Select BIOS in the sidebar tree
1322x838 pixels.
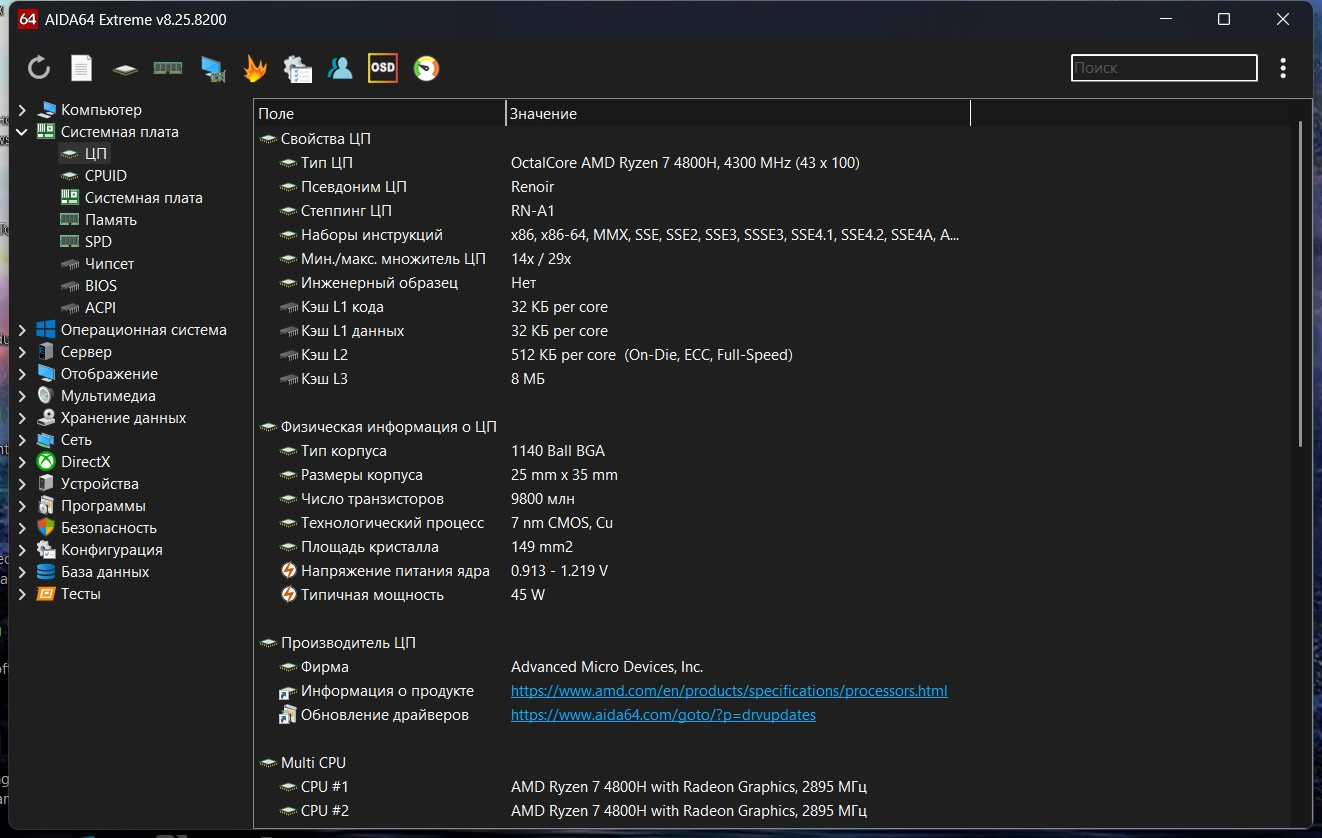click(100, 286)
